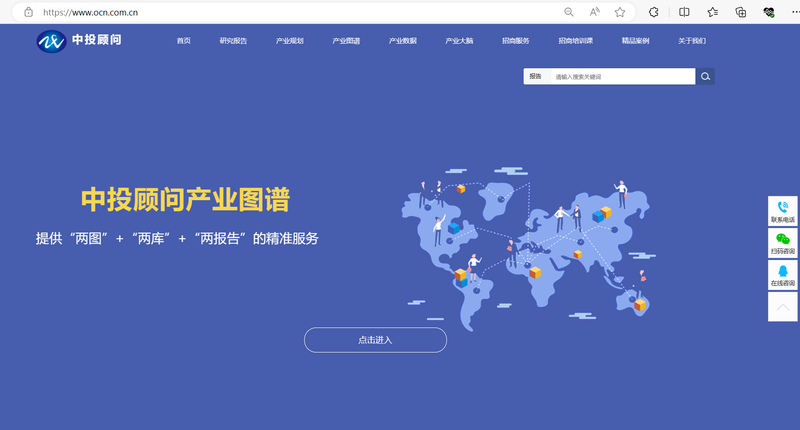Image resolution: width=800 pixels, height=430 pixels.
Task: Click the 中投顾问 logo in the header
Action: click(x=79, y=41)
